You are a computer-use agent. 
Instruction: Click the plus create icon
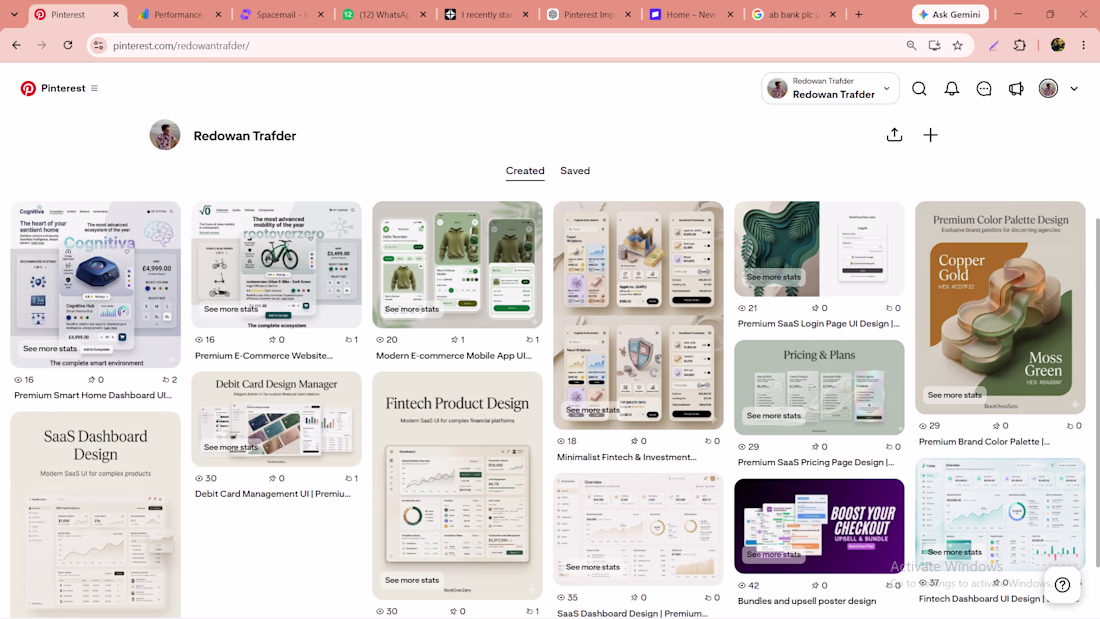[930, 135]
